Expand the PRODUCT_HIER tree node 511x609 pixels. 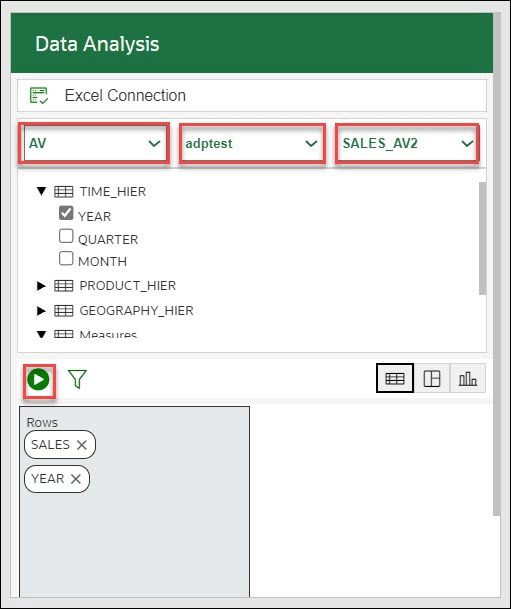(x=41, y=286)
